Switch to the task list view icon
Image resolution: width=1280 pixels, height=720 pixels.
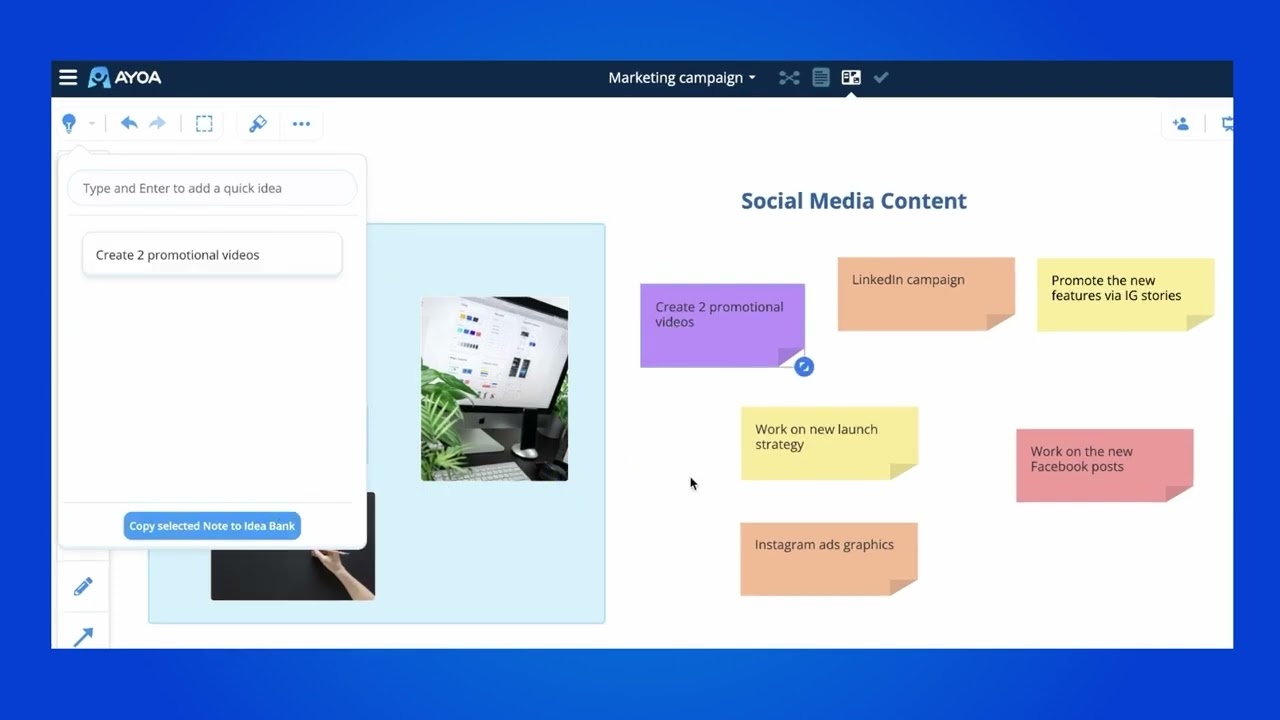pyautogui.click(x=821, y=78)
